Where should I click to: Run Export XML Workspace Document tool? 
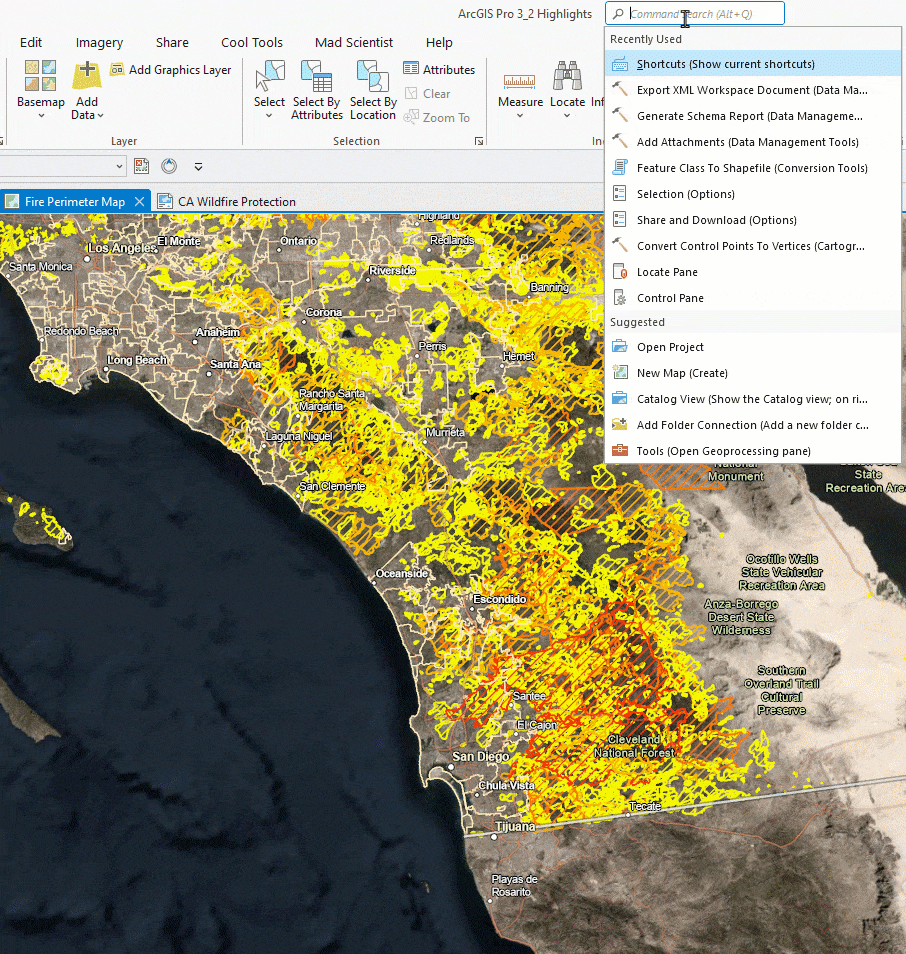753,90
